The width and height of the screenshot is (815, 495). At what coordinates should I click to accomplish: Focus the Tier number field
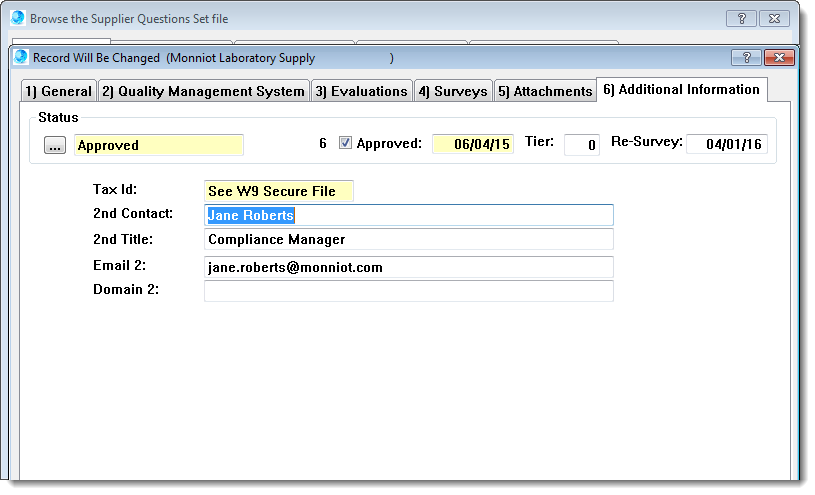click(581, 145)
